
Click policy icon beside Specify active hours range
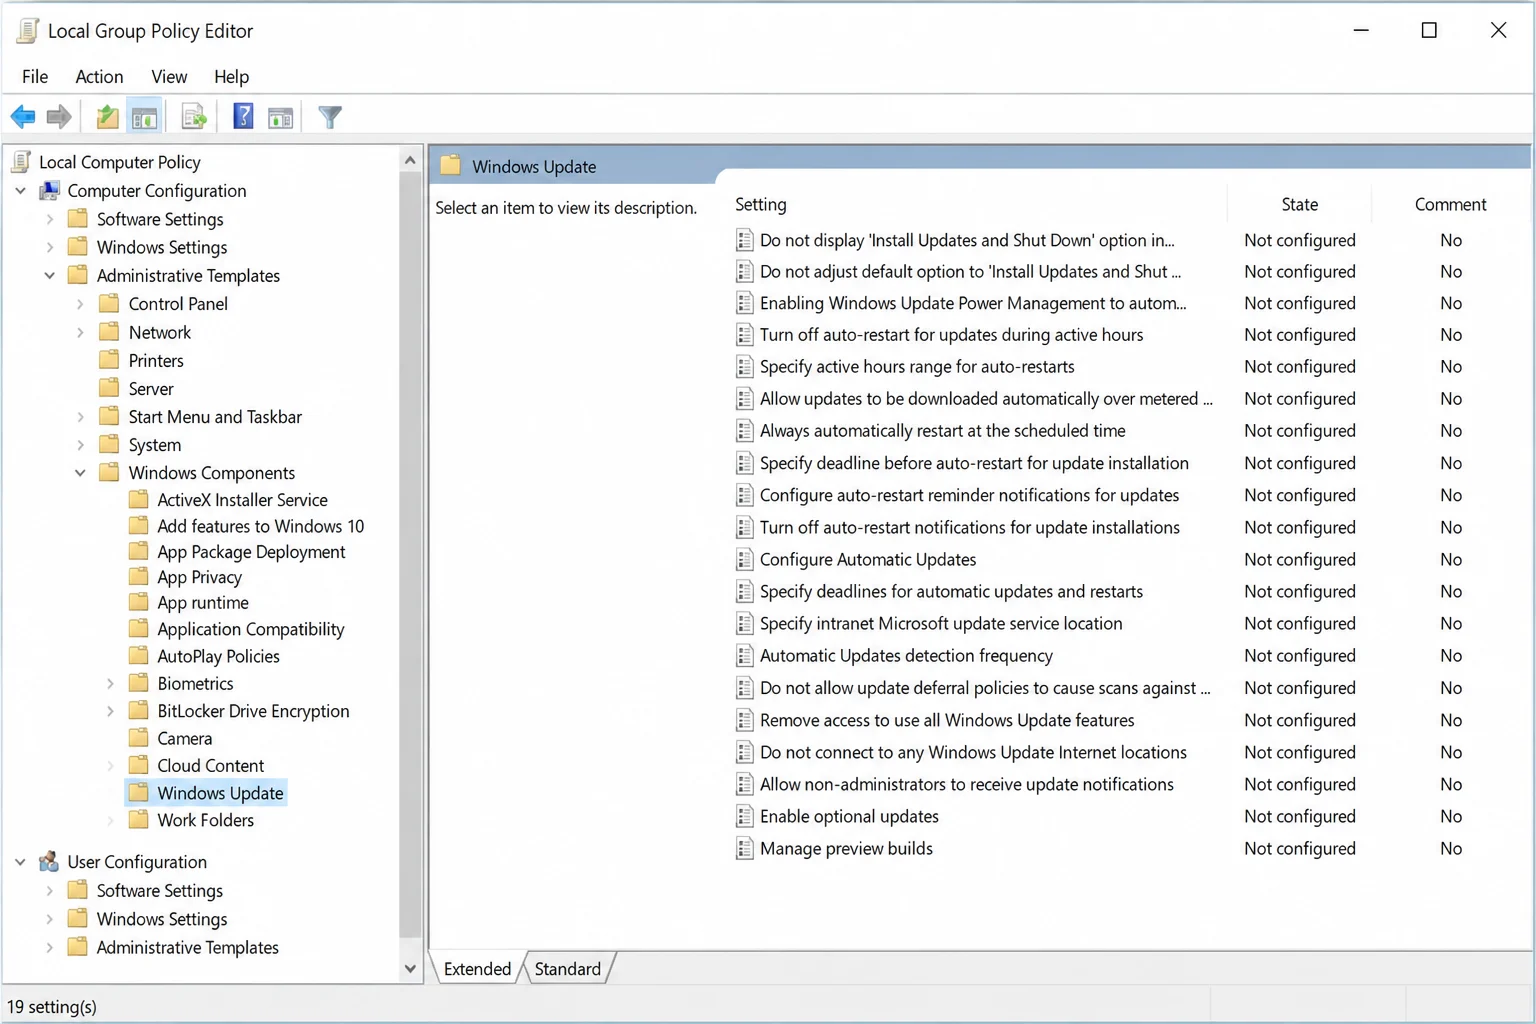(x=745, y=366)
